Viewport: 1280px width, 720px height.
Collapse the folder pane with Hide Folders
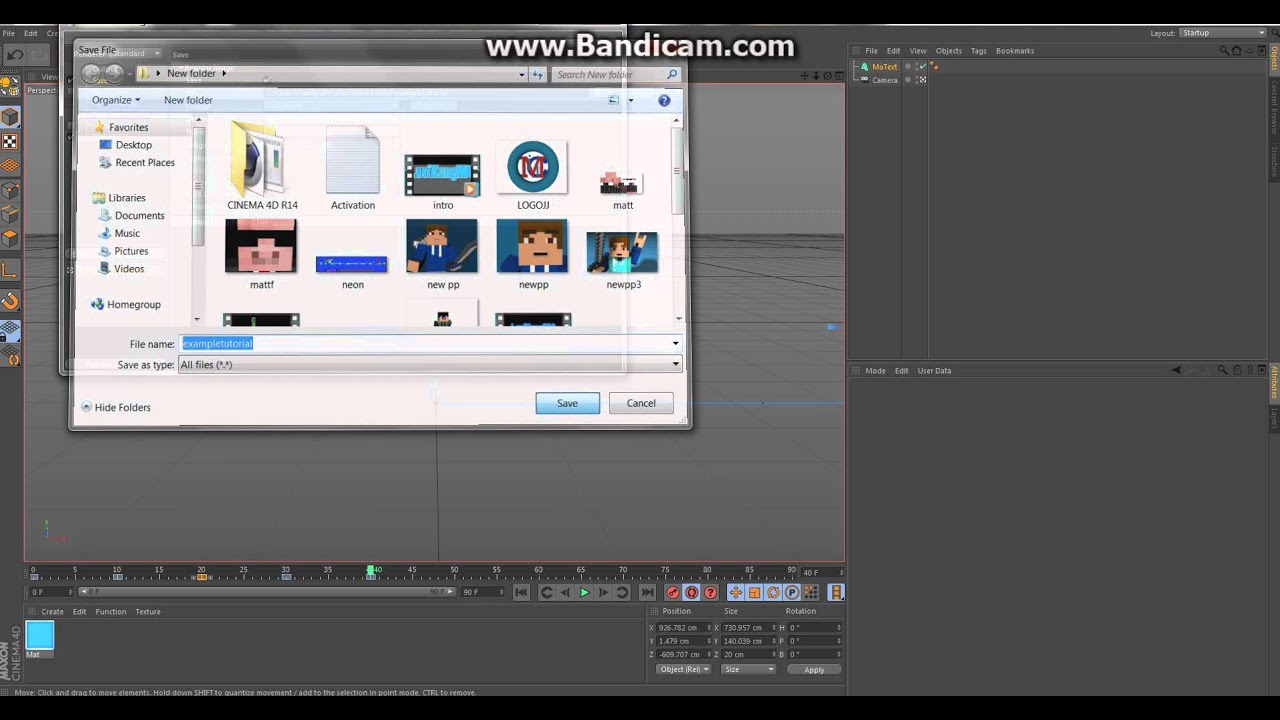coord(116,407)
